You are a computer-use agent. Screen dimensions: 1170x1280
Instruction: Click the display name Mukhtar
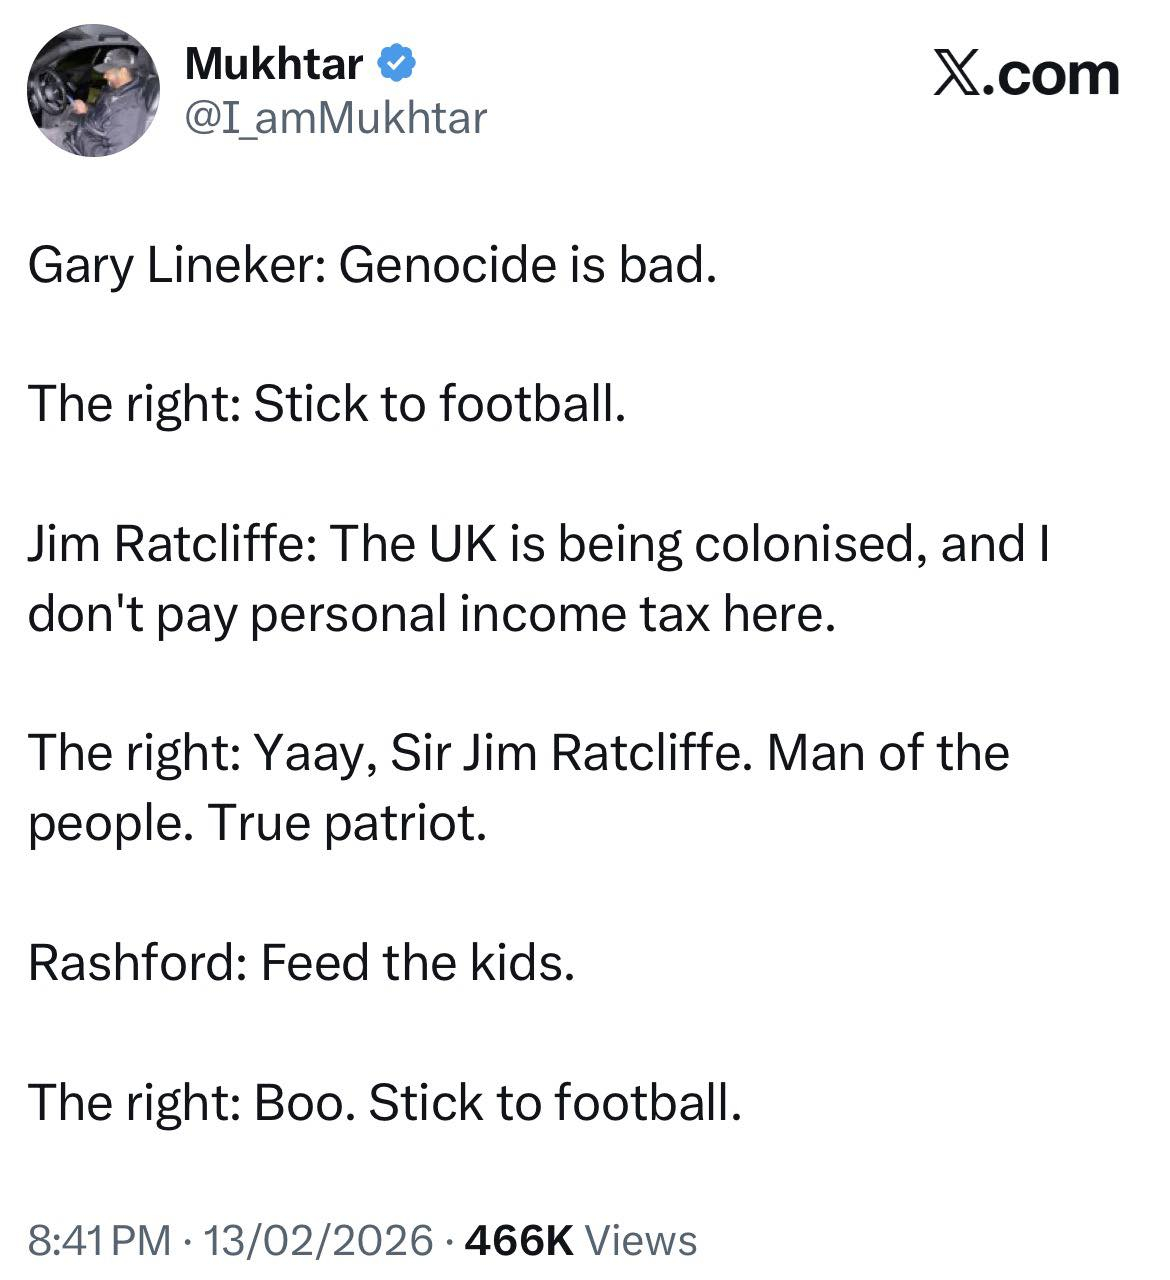(x=274, y=65)
